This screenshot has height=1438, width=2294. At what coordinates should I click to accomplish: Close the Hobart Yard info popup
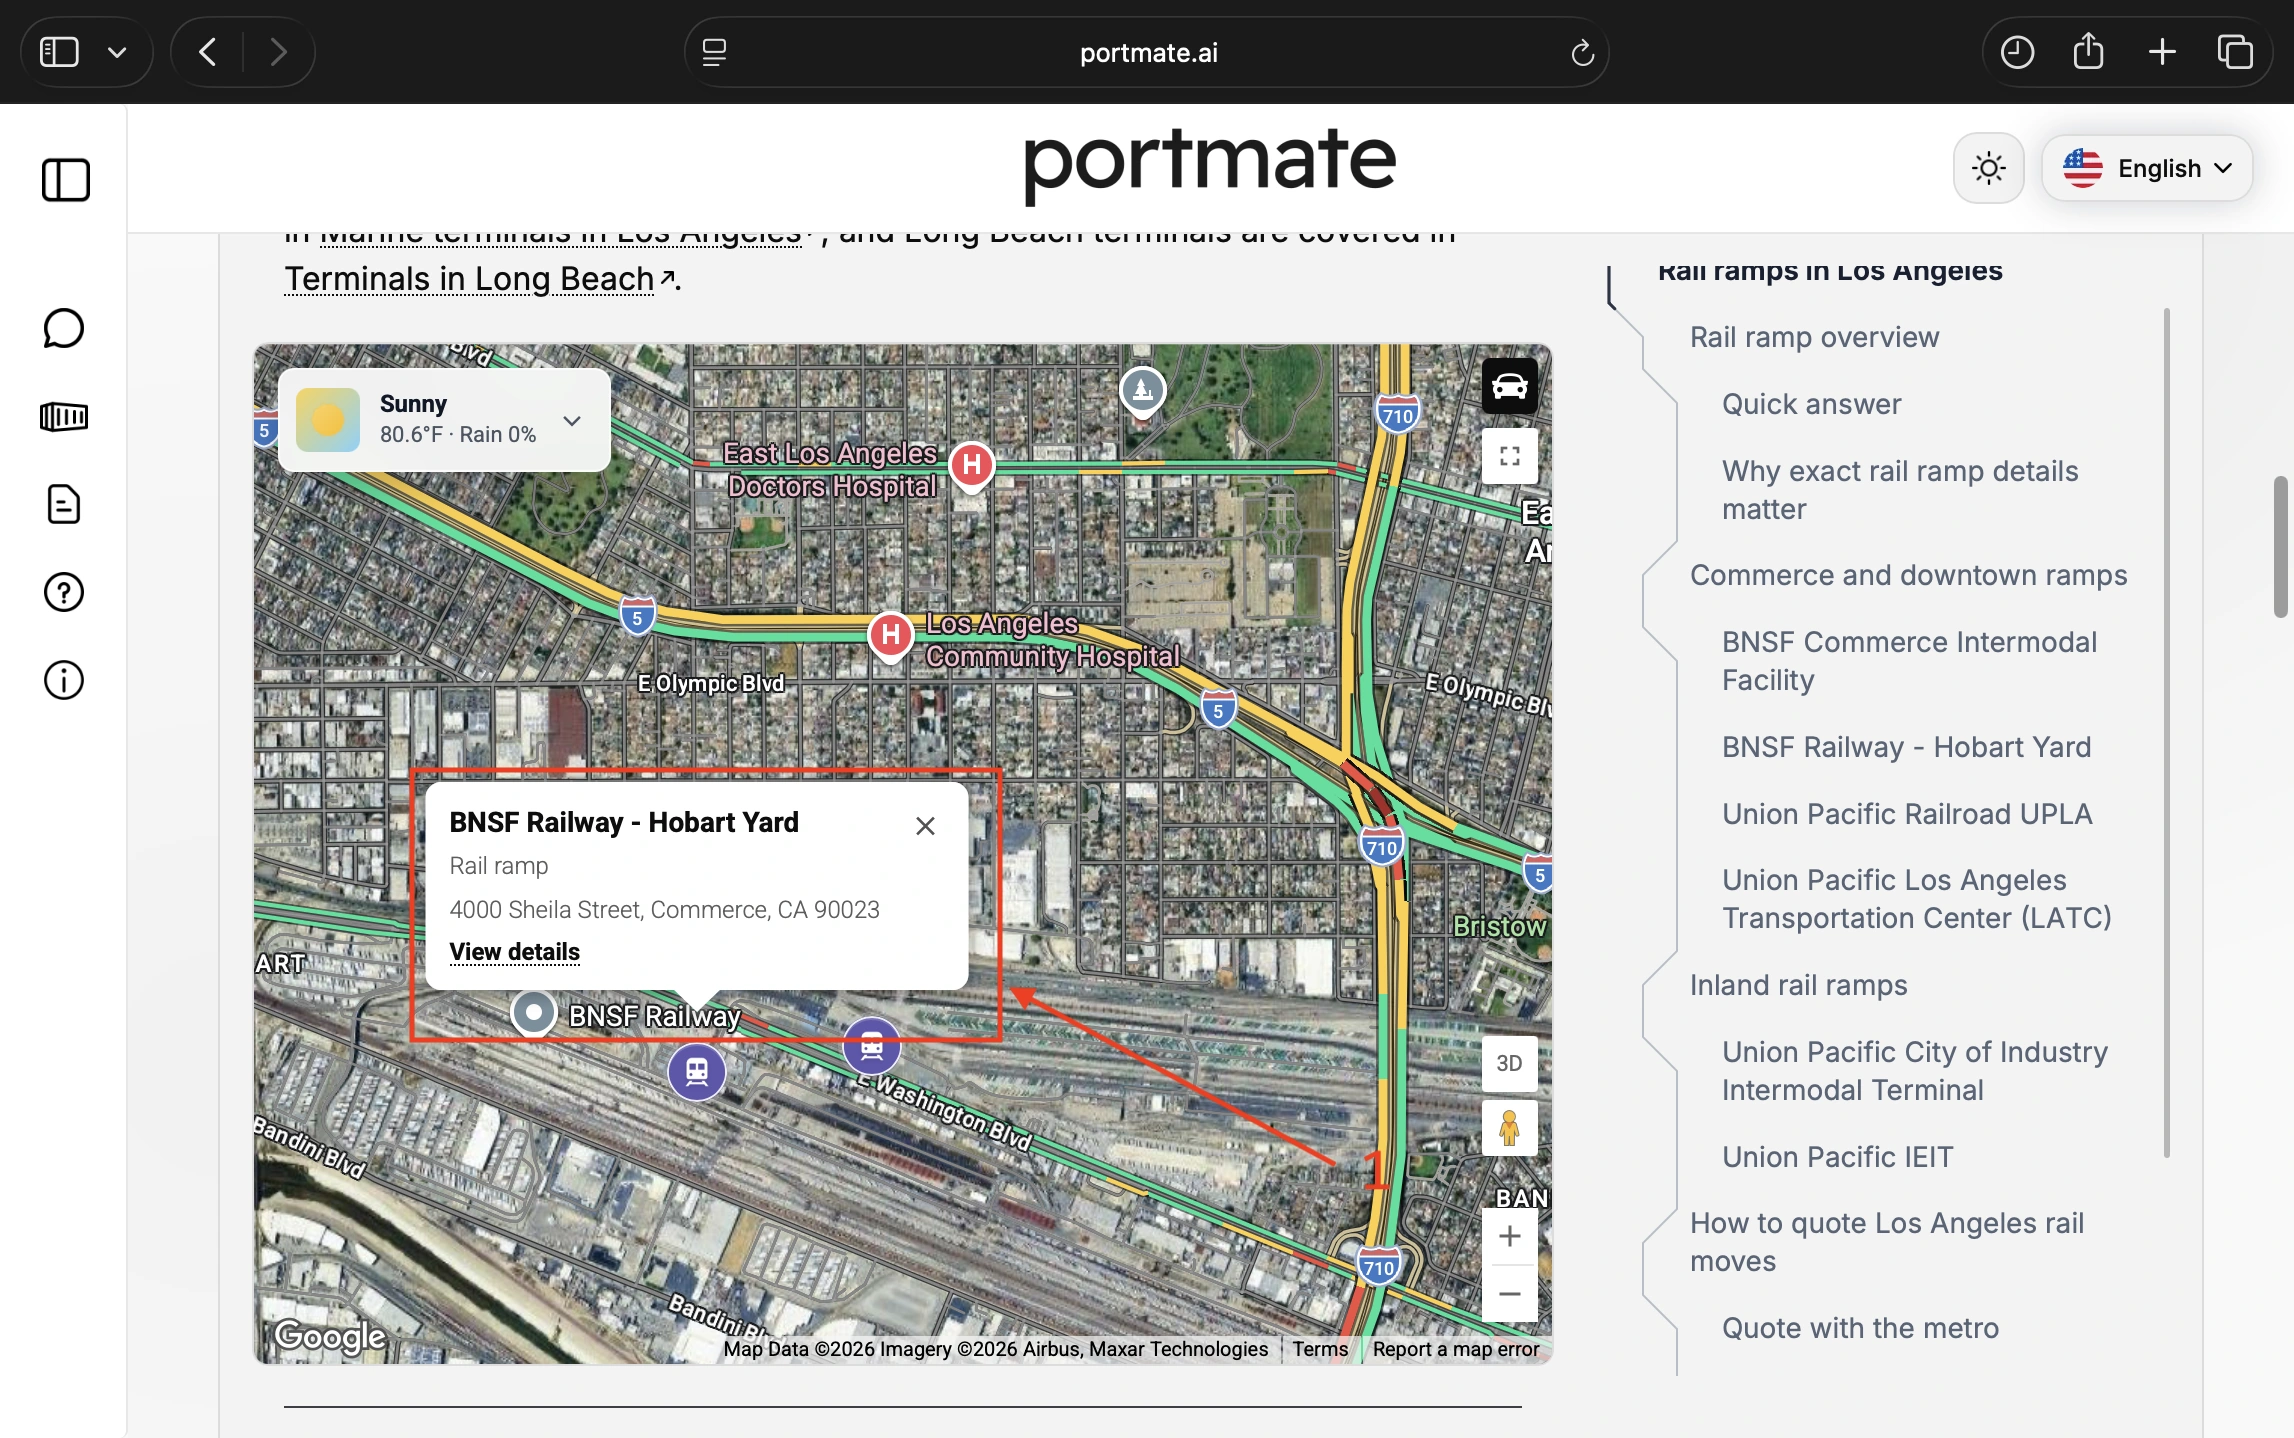point(925,826)
